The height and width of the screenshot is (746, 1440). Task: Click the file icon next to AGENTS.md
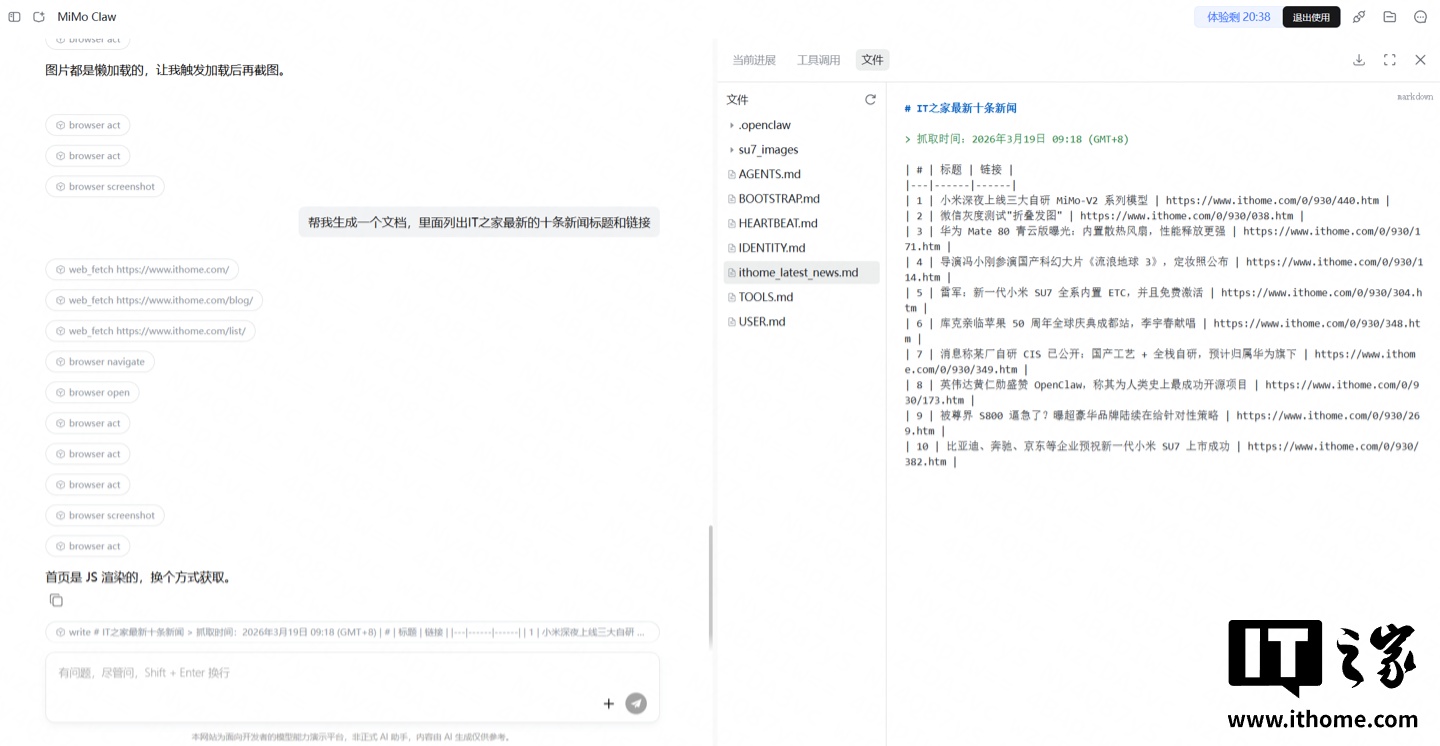731,174
